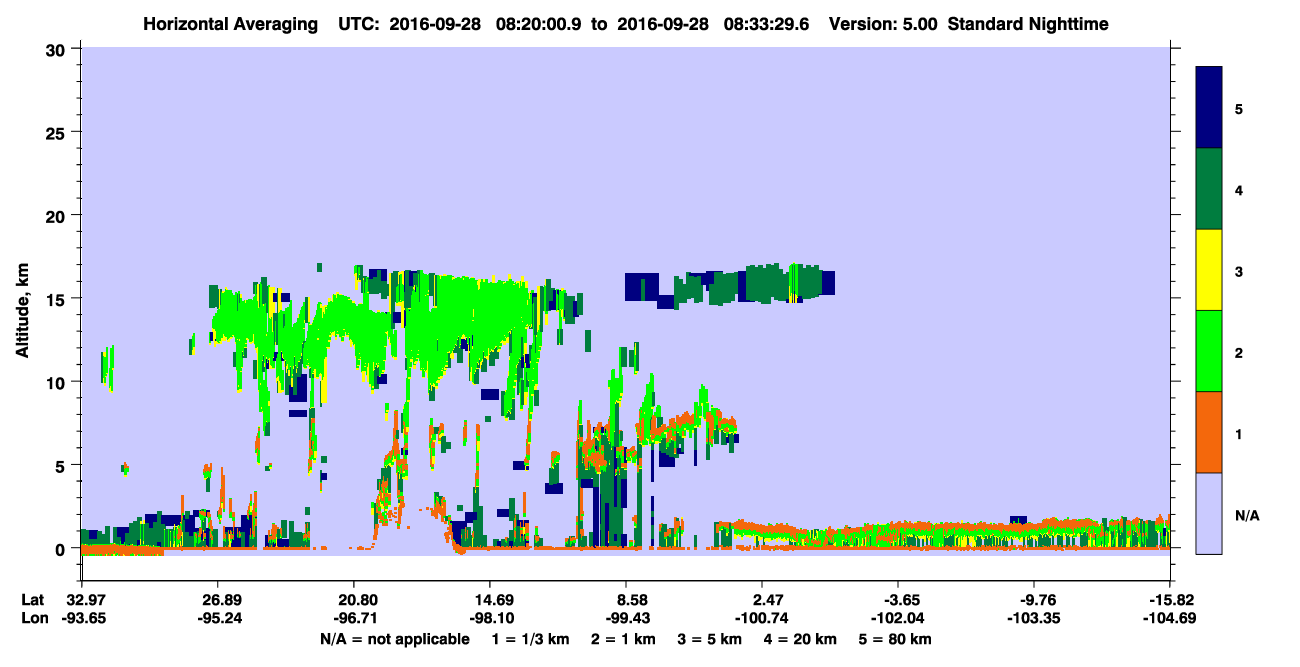This screenshot has height=667, width=1300.
Task: Click the 'Version: 5.00' text
Action: (x=883, y=23)
